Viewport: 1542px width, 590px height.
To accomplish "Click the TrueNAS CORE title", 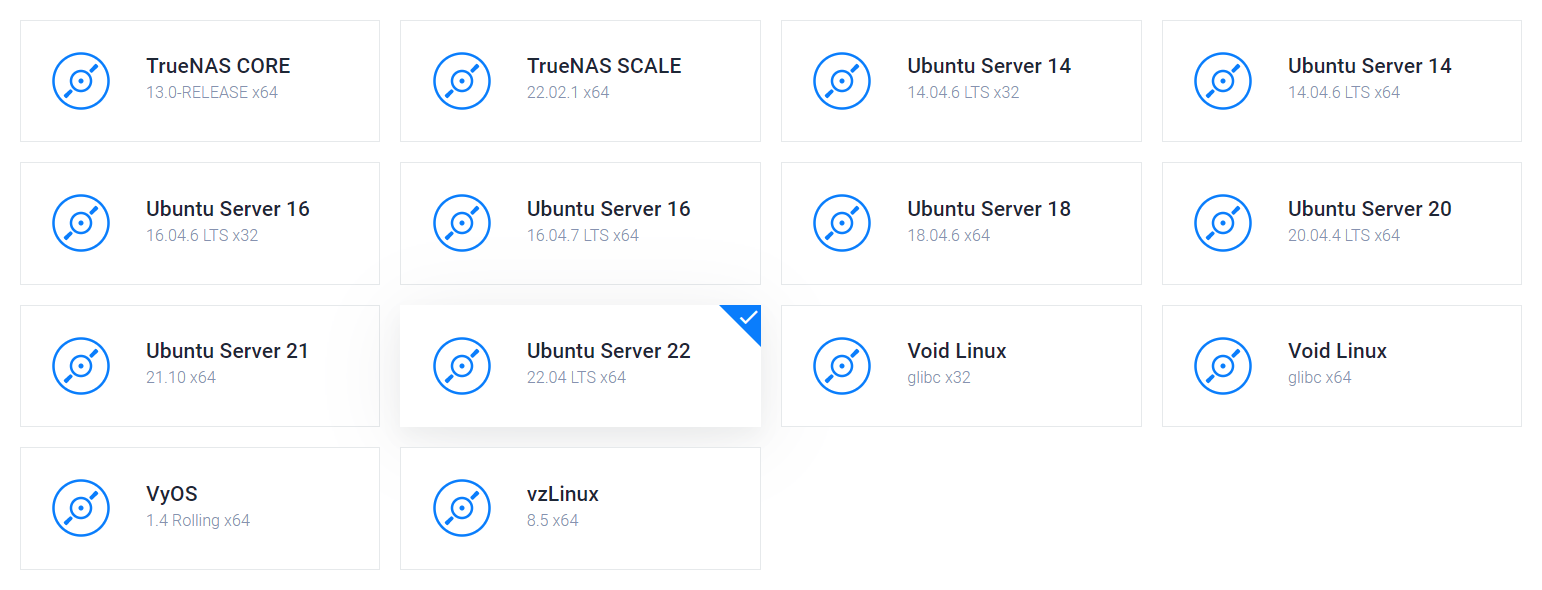I will tap(218, 66).
